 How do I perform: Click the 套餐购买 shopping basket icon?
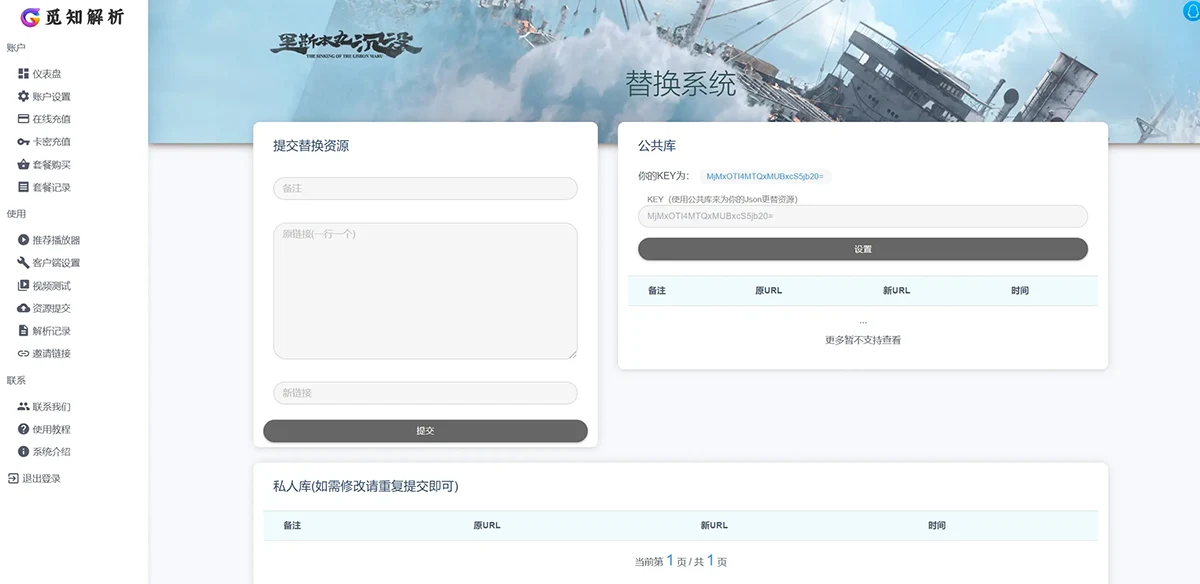point(24,165)
